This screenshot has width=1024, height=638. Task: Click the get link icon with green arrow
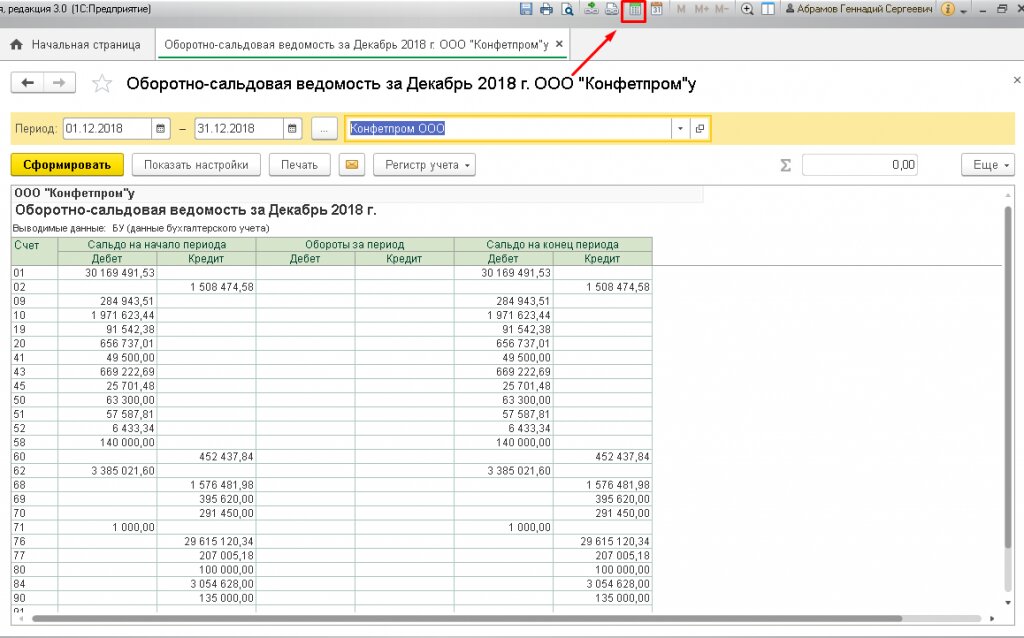click(x=591, y=9)
